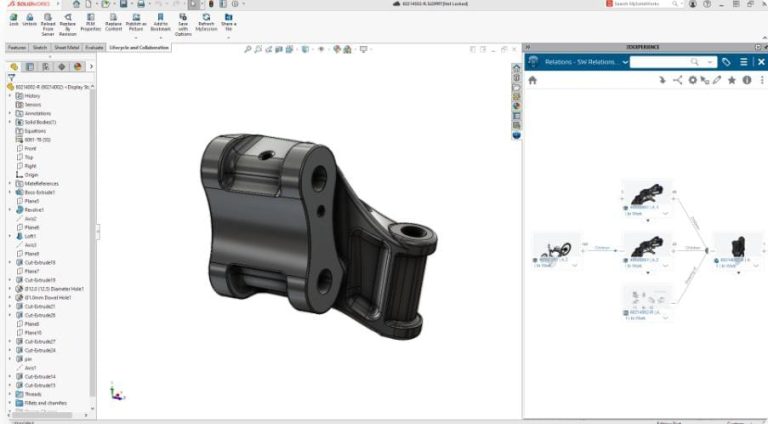Select the Loft1 feature in the tree
Screen dimensions: 768x424
pyautogui.click(x=31, y=236)
